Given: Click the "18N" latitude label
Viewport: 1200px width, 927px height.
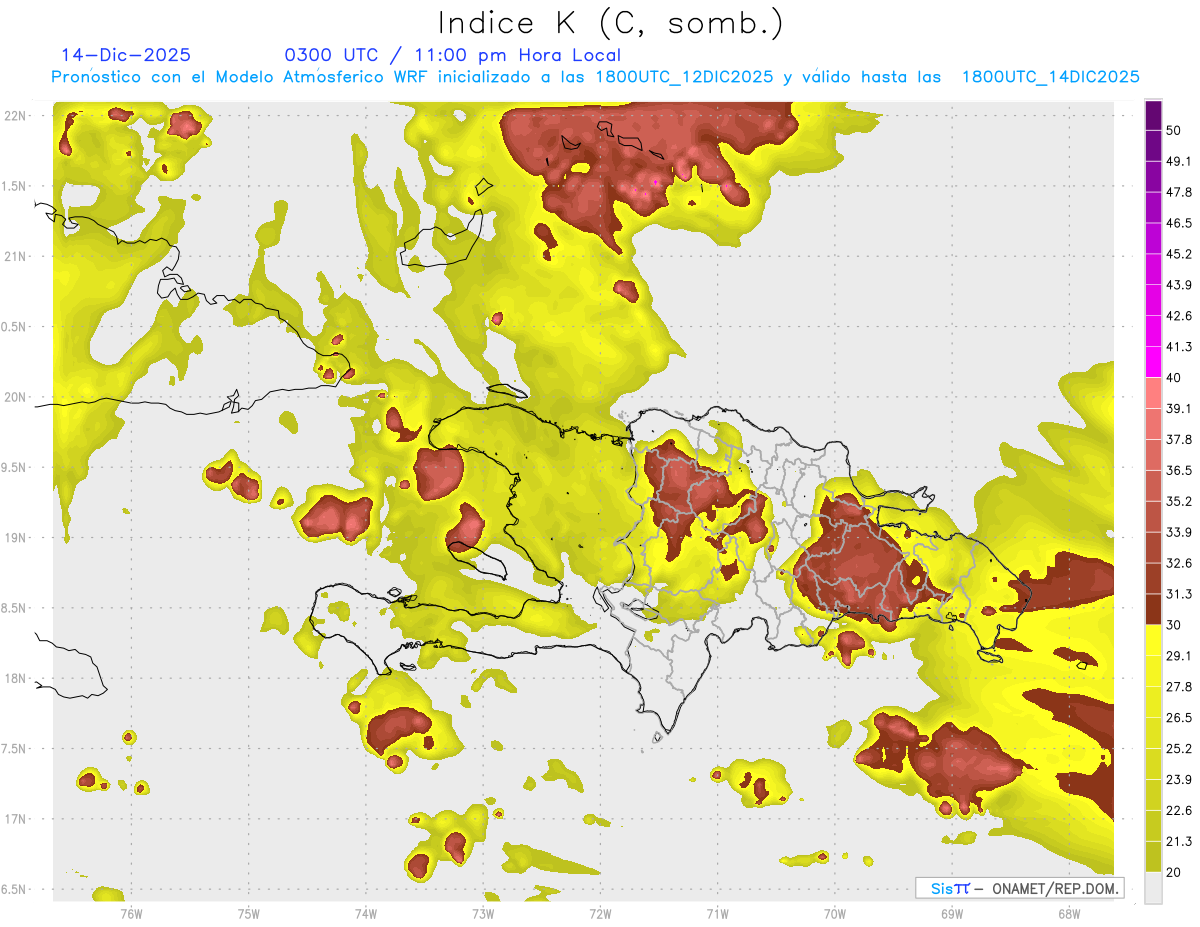Looking at the screenshot, I should (x=17, y=679).
